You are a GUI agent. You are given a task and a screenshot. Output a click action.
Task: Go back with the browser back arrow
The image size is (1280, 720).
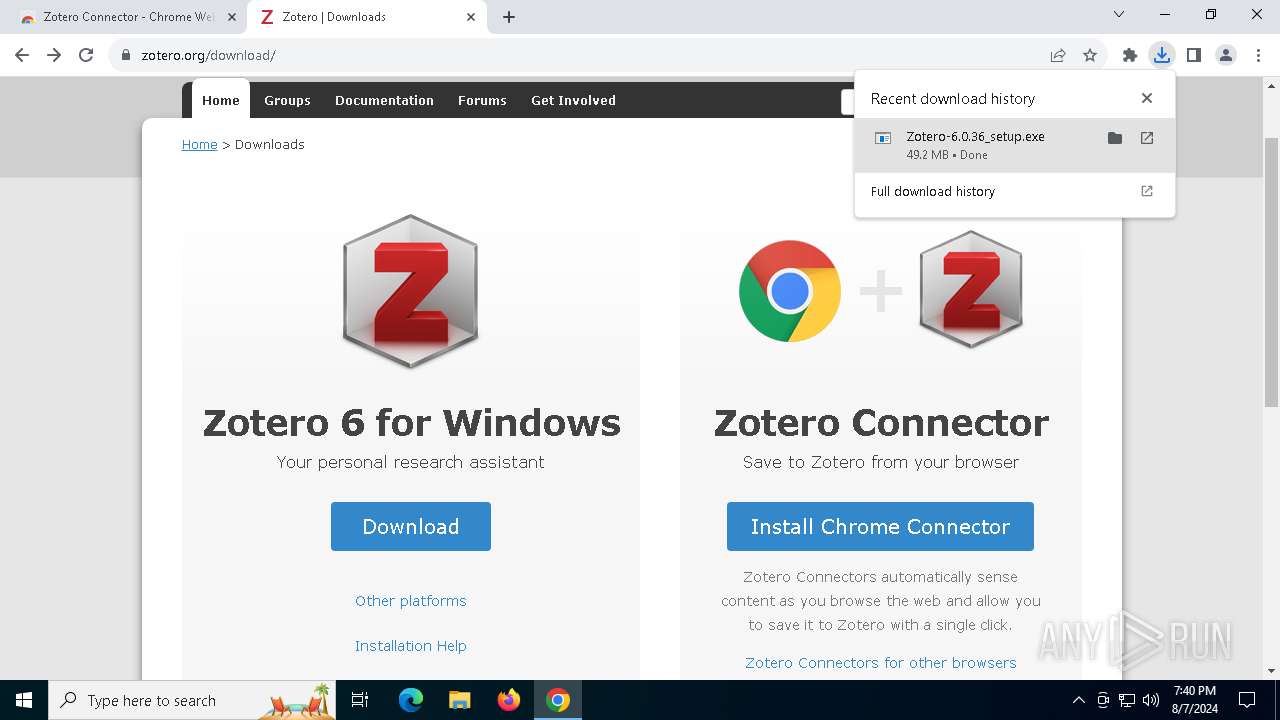pyautogui.click(x=22, y=55)
